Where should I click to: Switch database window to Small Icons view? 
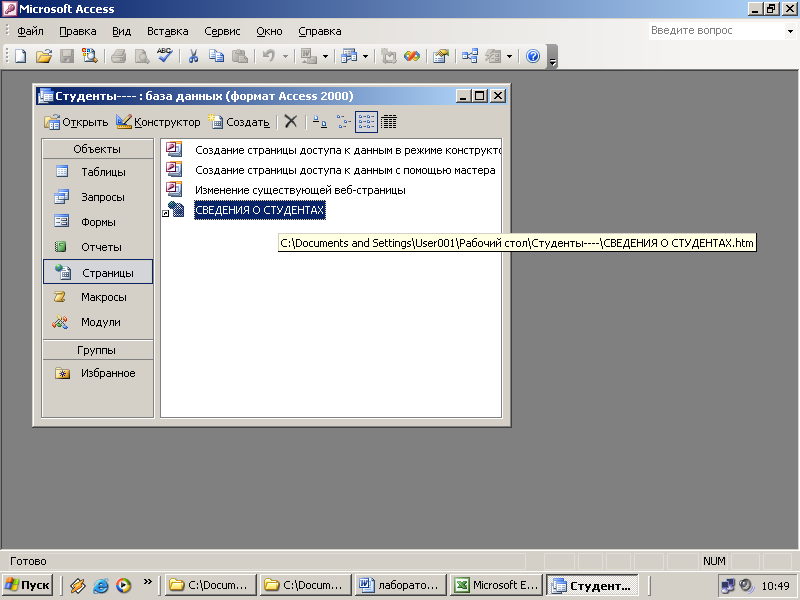[x=343, y=121]
